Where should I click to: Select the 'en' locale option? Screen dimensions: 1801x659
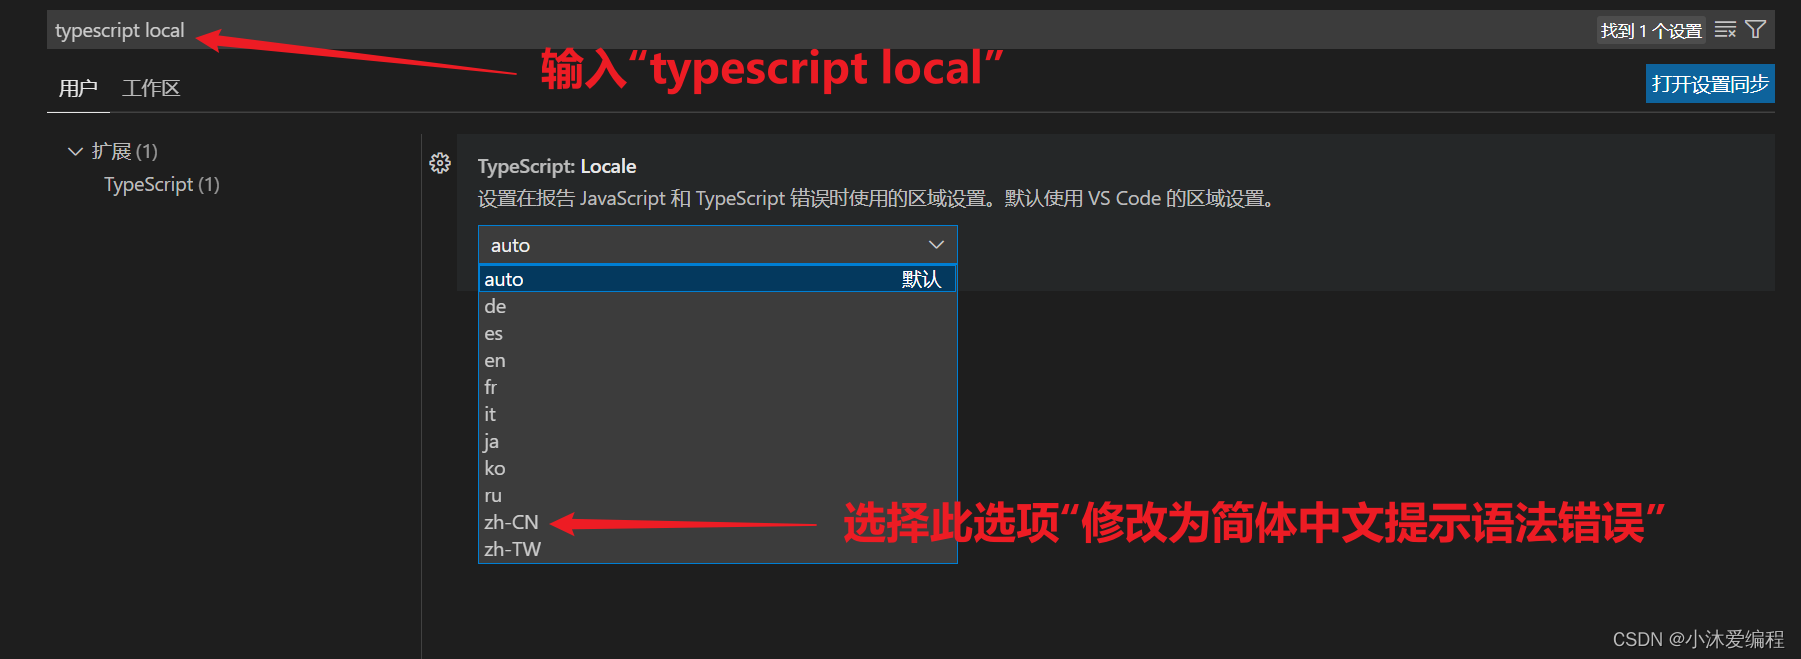pyautogui.click(x=717, y=360)
